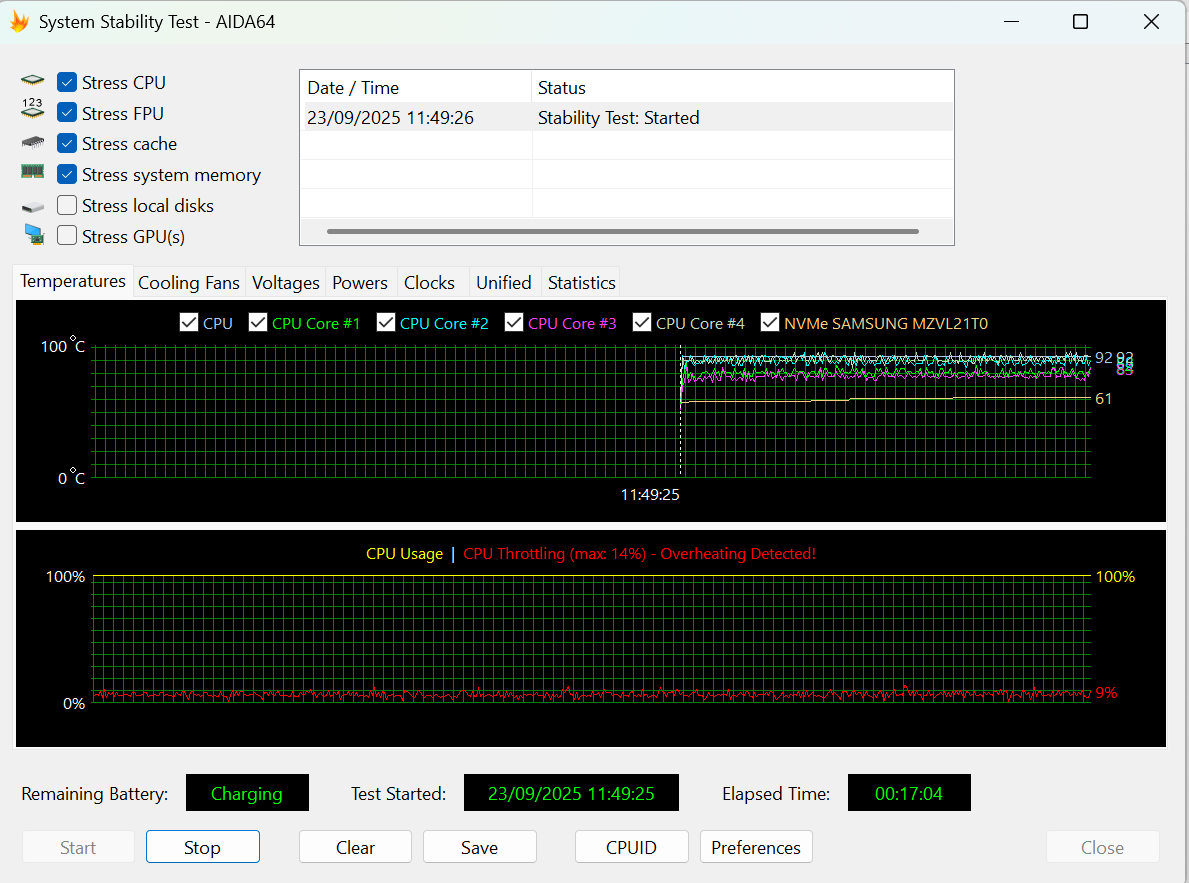
Task: Click the 11:49:25 time marker on temperature graph
Action: tap(650, 495)
